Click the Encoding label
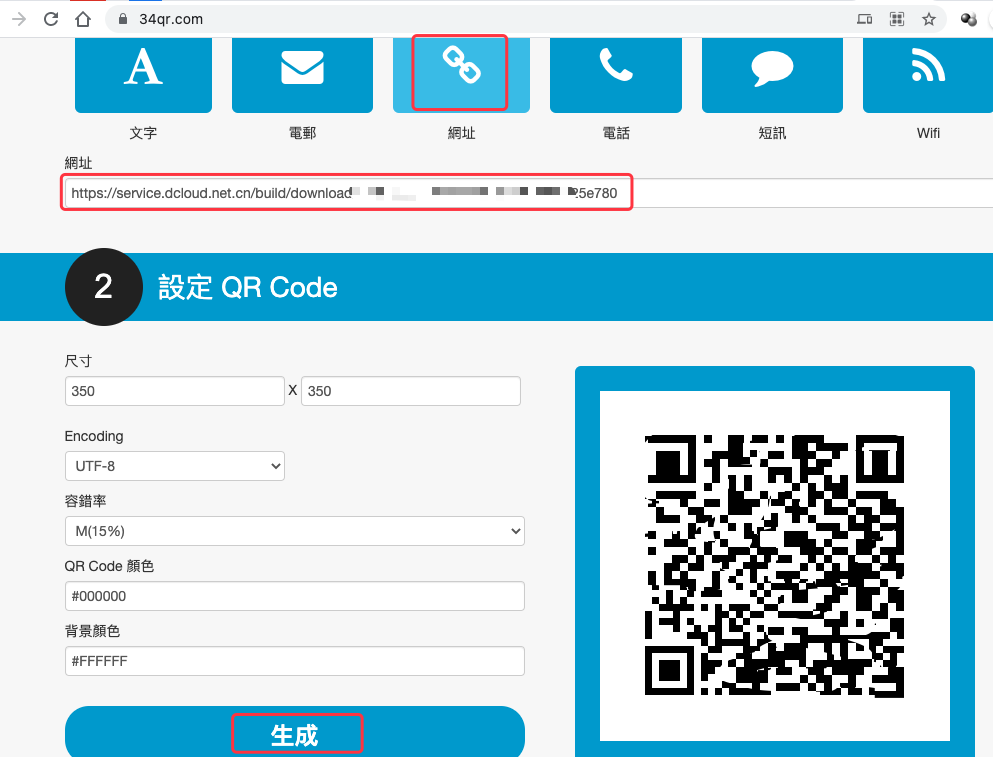 (x=94, y=436)
